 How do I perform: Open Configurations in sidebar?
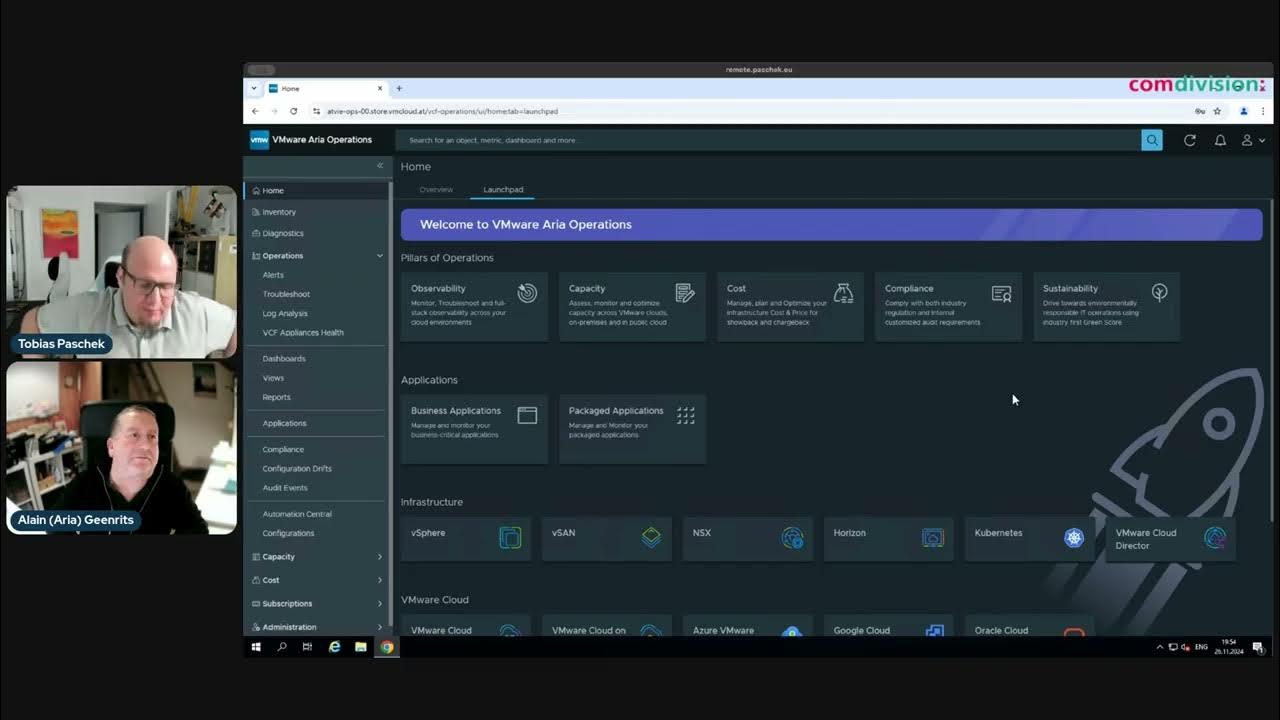[x=288, y=533]
